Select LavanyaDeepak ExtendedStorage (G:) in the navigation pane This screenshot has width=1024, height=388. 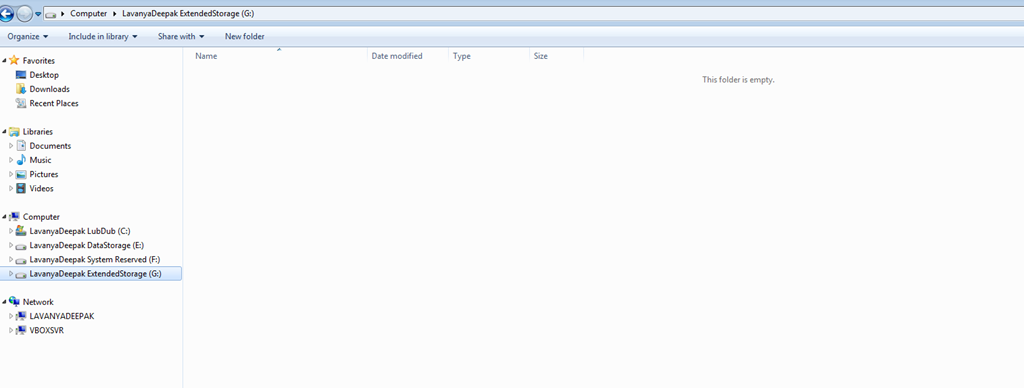[95, 274]
